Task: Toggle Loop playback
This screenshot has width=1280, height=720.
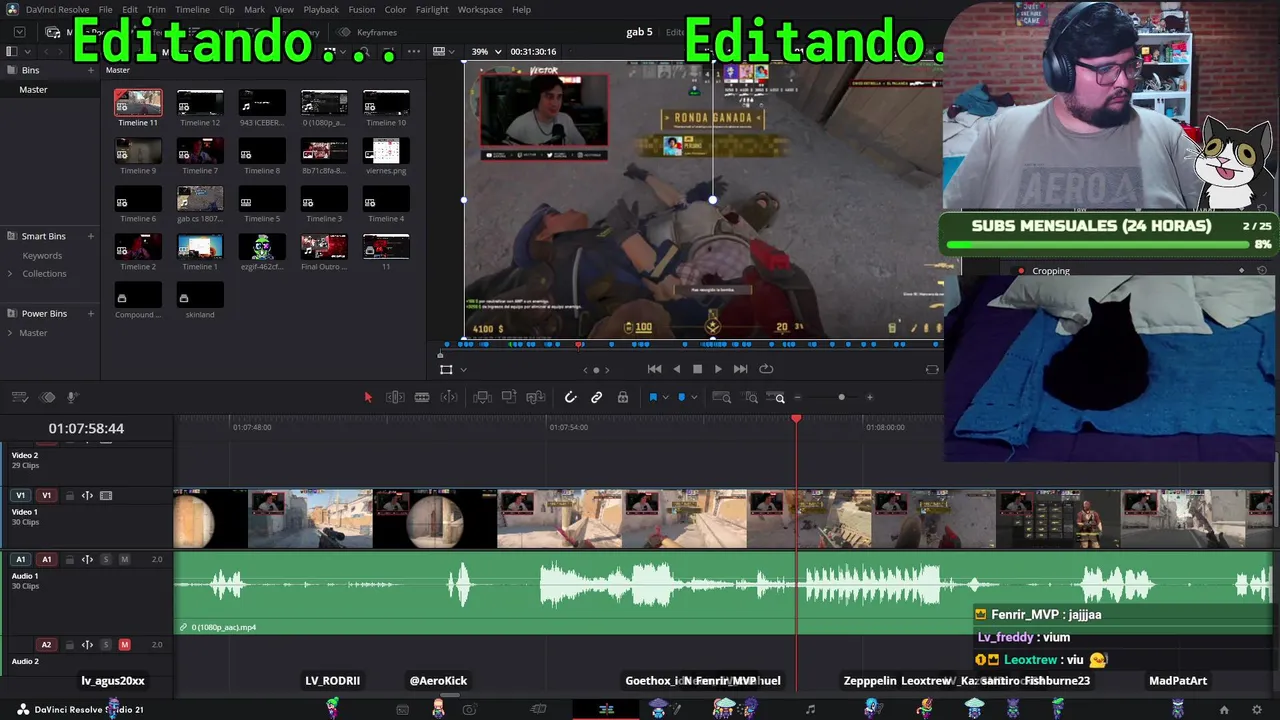Action: [766, 369]
